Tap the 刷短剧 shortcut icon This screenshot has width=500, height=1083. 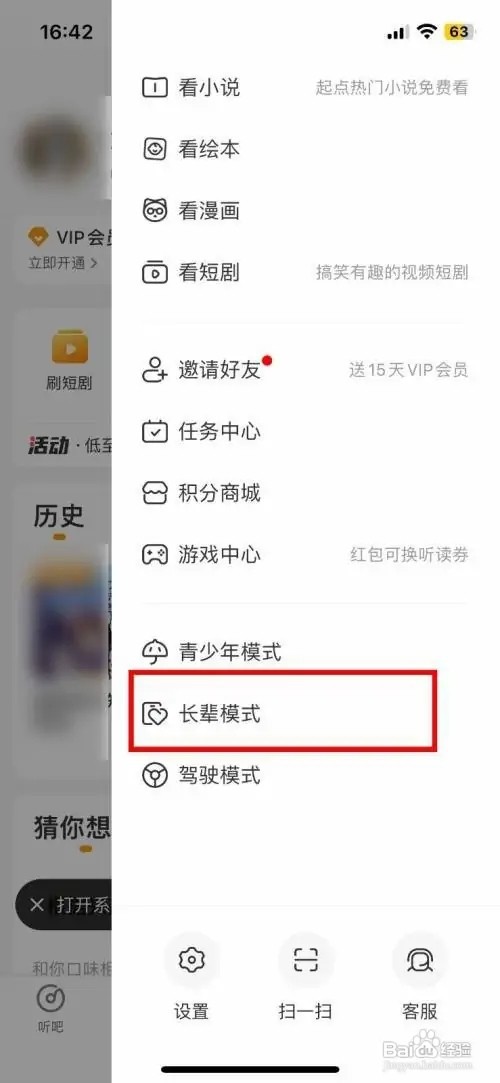click(x=69, y=349)
